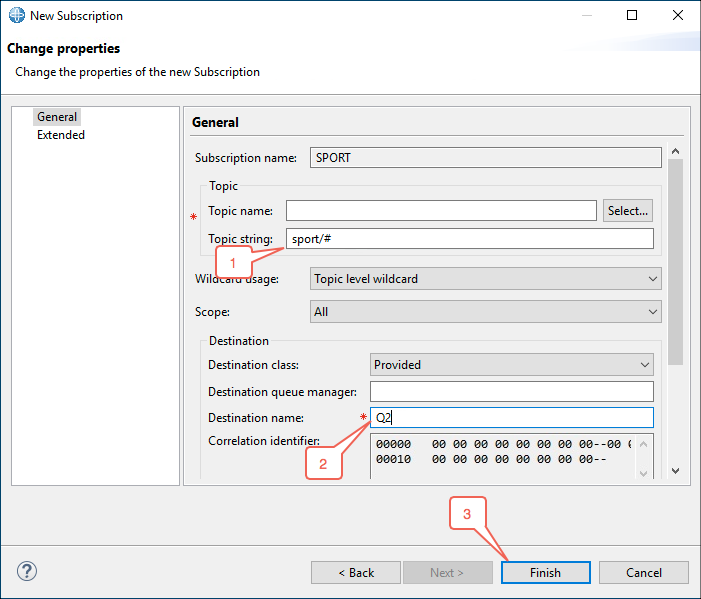Click the Subscription name field
Viewport: 701px width, 599px height.
486,158
